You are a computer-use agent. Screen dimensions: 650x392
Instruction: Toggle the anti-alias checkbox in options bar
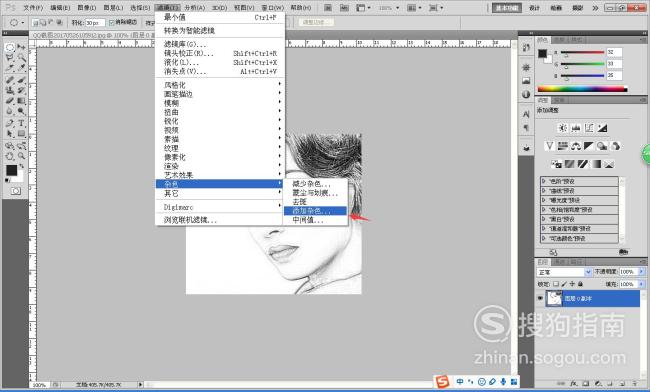point(112,22)
